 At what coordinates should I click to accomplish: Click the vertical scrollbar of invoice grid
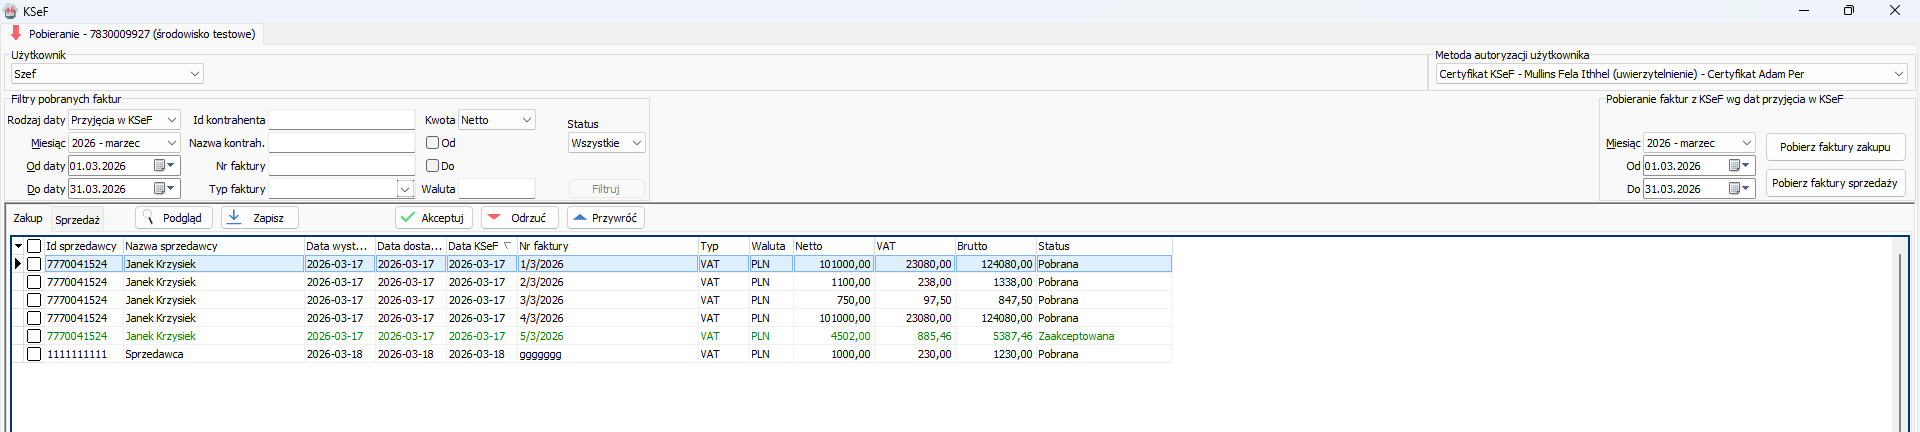1900,340
